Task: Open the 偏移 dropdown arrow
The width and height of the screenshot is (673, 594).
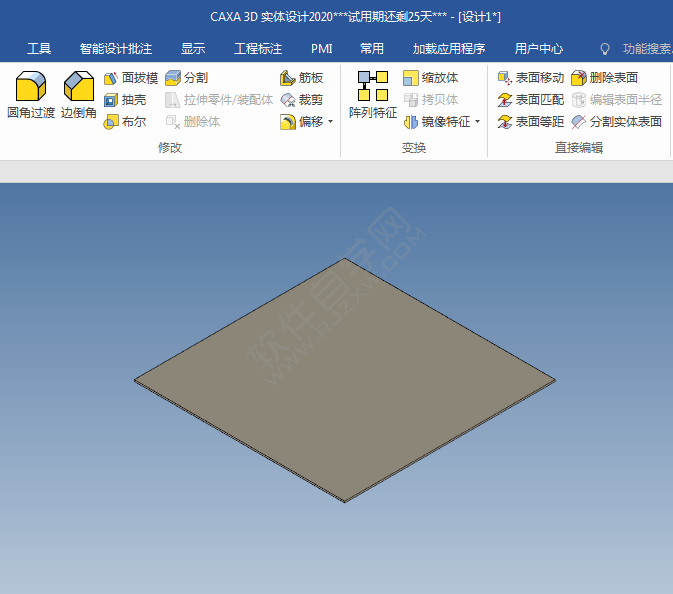Action: tap(330, 121)
